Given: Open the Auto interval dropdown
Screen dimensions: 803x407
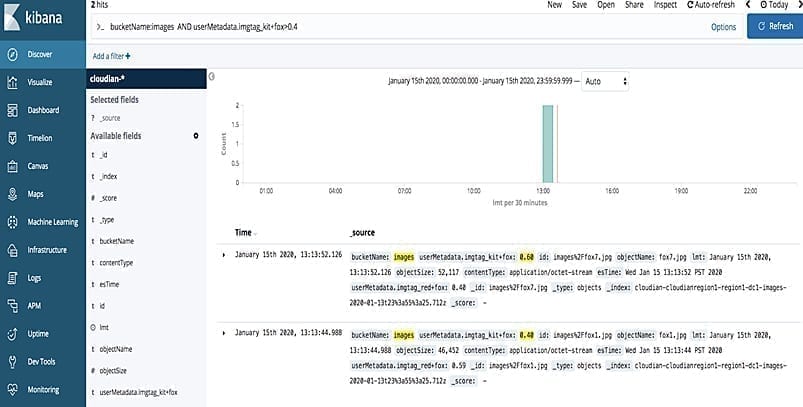Looking at the screenshot, I should coord(605,81).
